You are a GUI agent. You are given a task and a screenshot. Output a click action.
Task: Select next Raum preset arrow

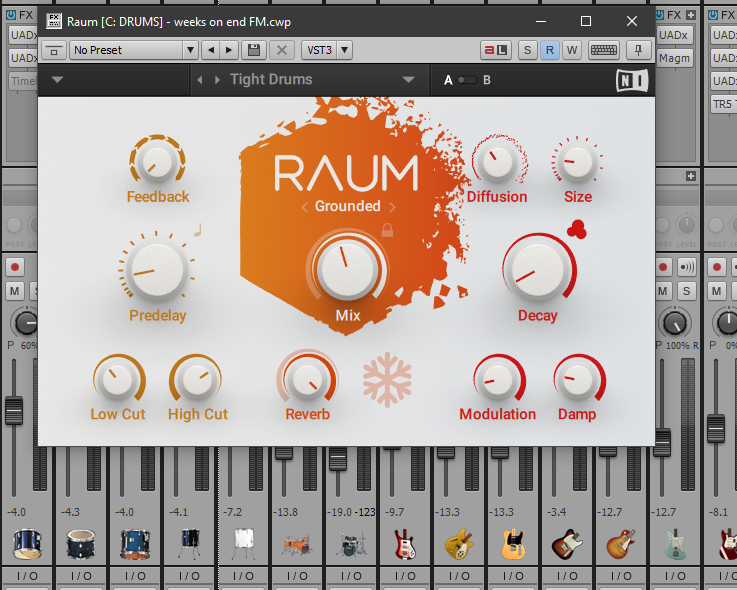pos(217,80)
